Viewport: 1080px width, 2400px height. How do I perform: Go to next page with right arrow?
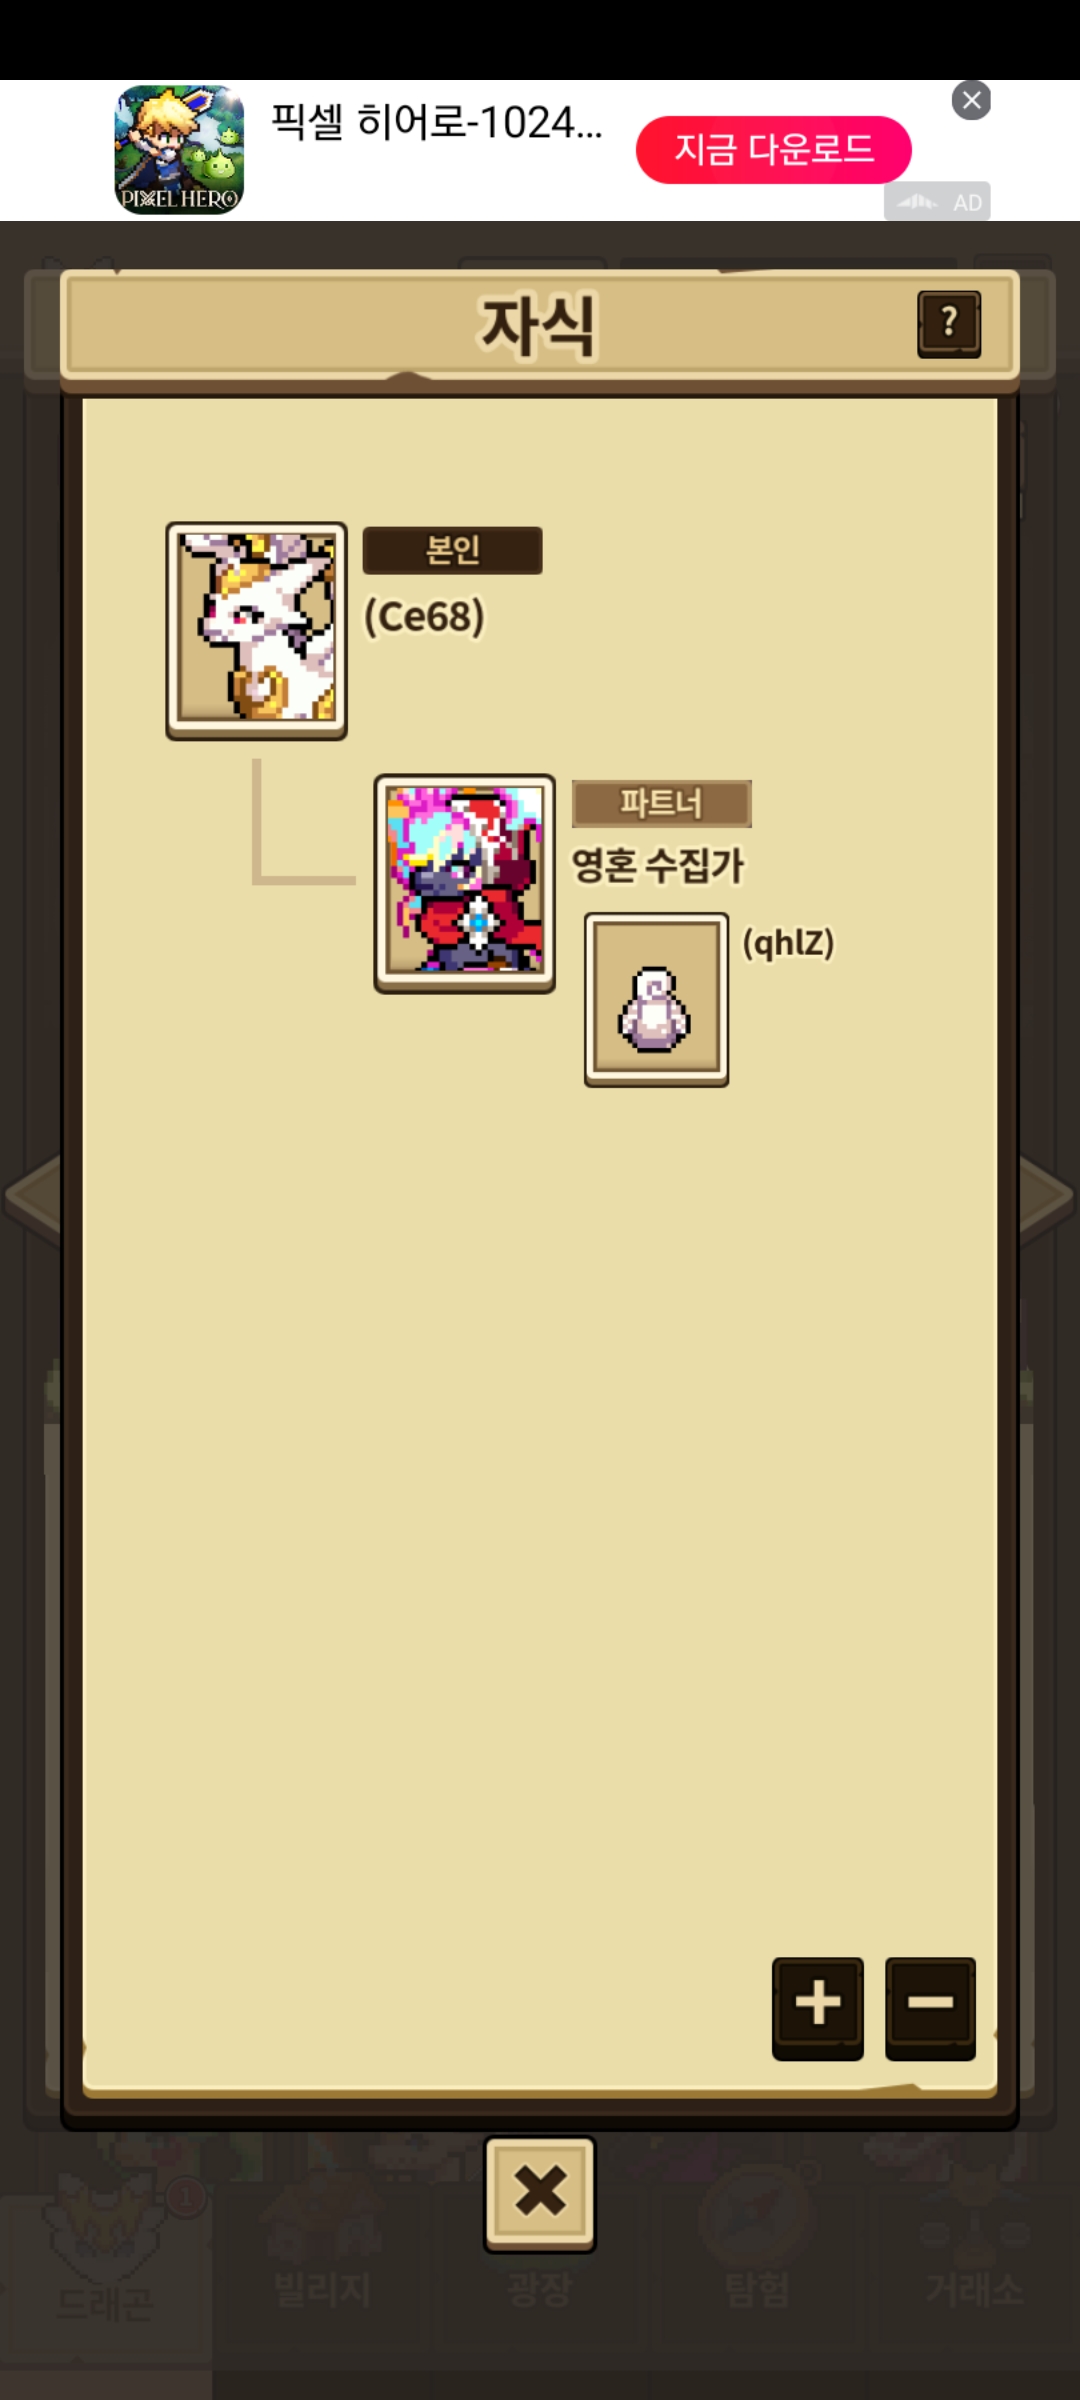1047,1197
